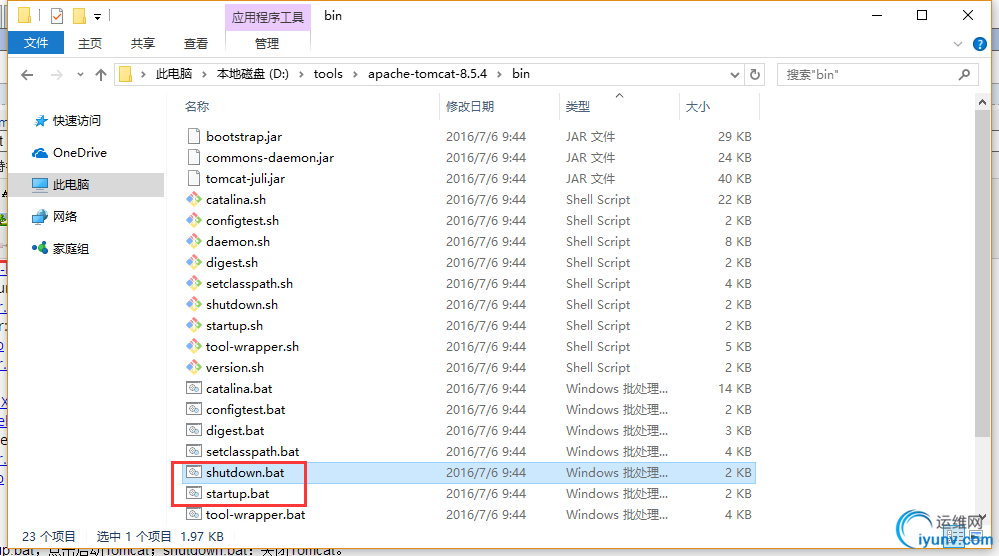This screenshot has height=556, width=999.
Task: Open Explorer help question mark
Action: 980,44
